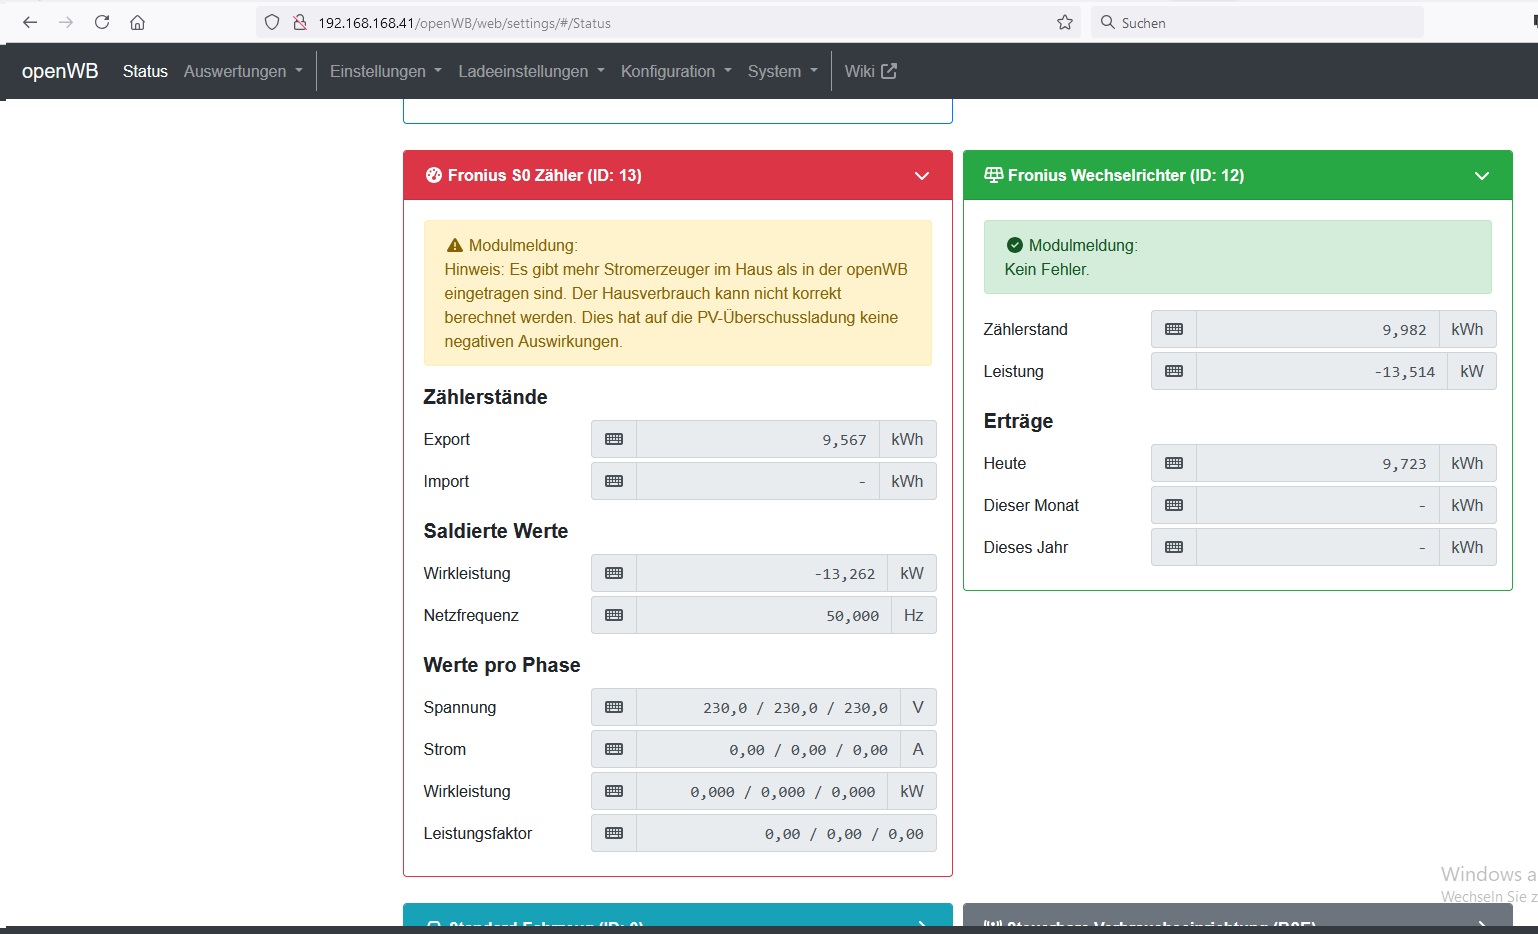The height and width of the screenshot is (934, 1538).
Task: Click the Fronius Wechselrichter (ID: 12) header title
Action: tap(1125, 175)
